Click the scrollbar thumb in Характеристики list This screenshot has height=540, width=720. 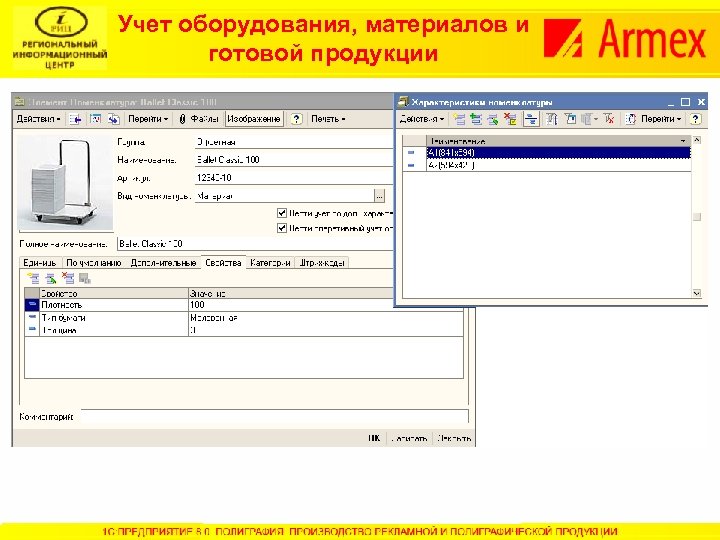pos(697,217)
